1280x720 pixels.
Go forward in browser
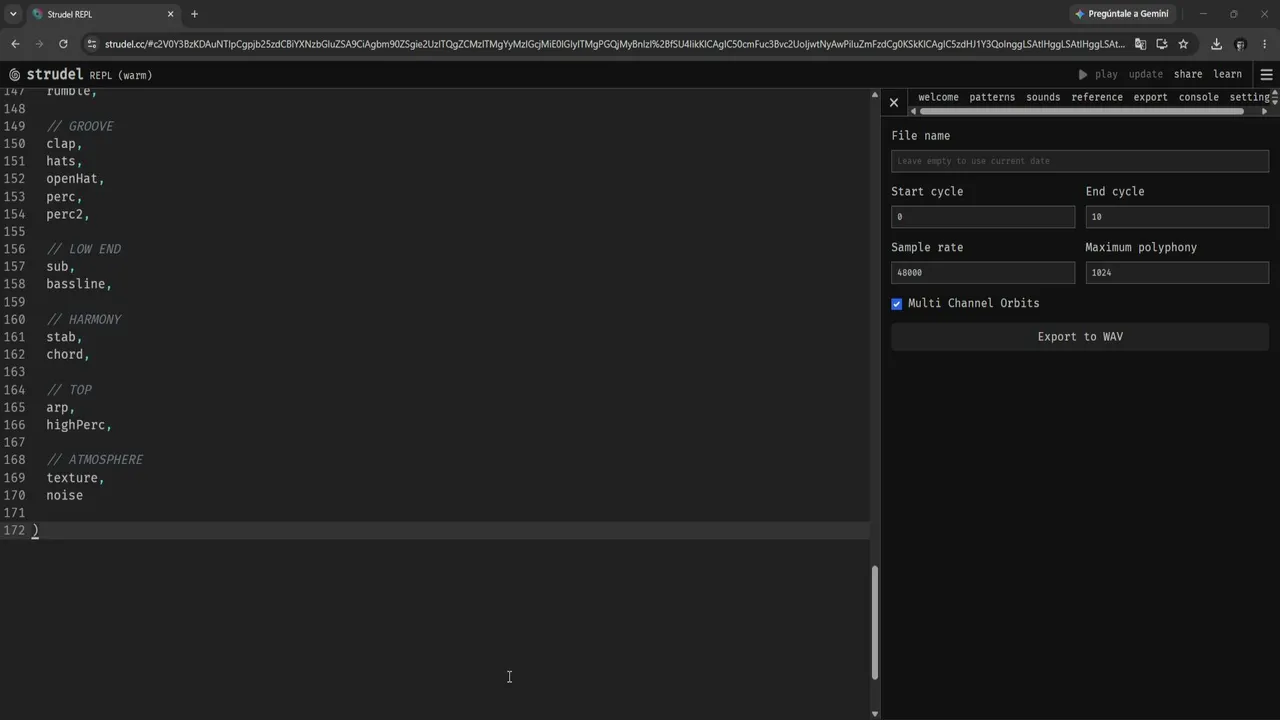[39, 44]
